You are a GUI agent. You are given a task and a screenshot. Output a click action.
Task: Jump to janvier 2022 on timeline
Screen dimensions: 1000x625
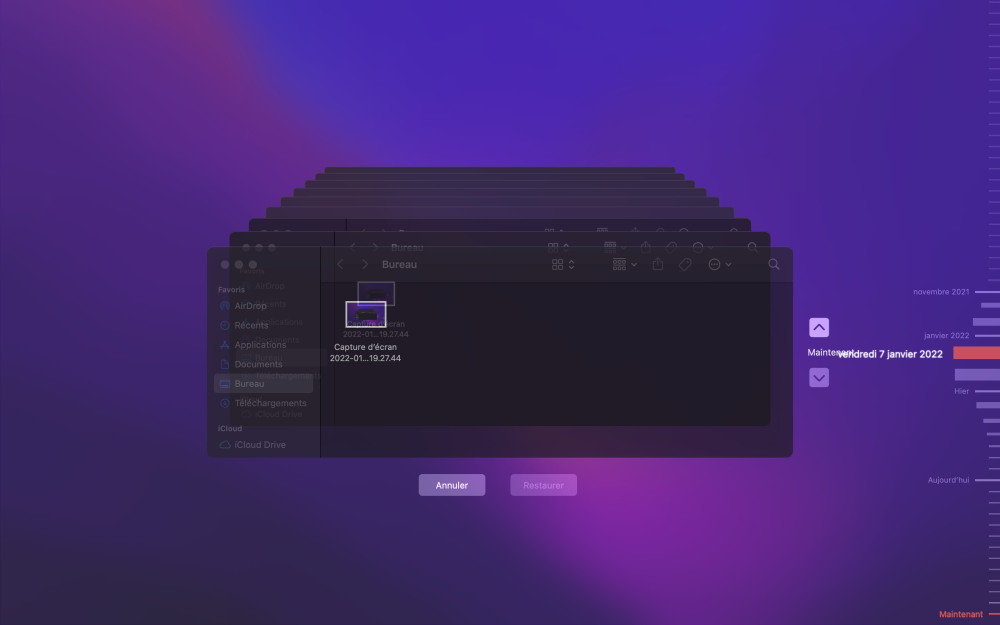click(x=946, y=335)
